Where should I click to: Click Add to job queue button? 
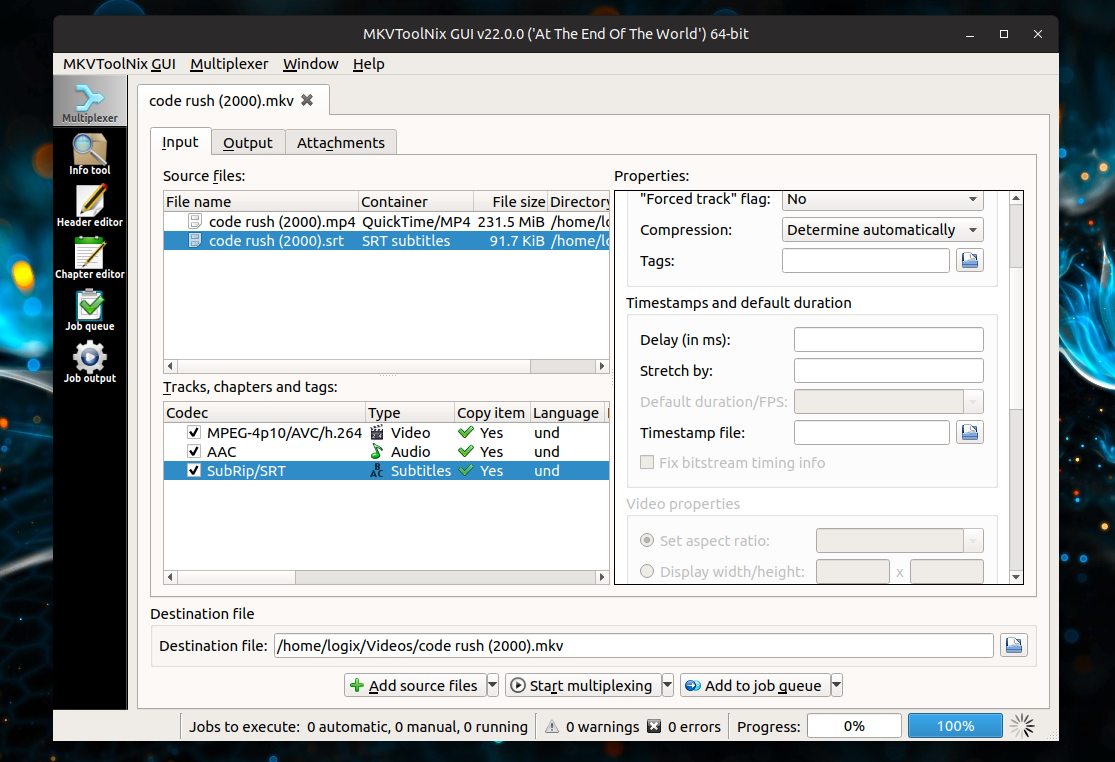[x=755, y=685]
